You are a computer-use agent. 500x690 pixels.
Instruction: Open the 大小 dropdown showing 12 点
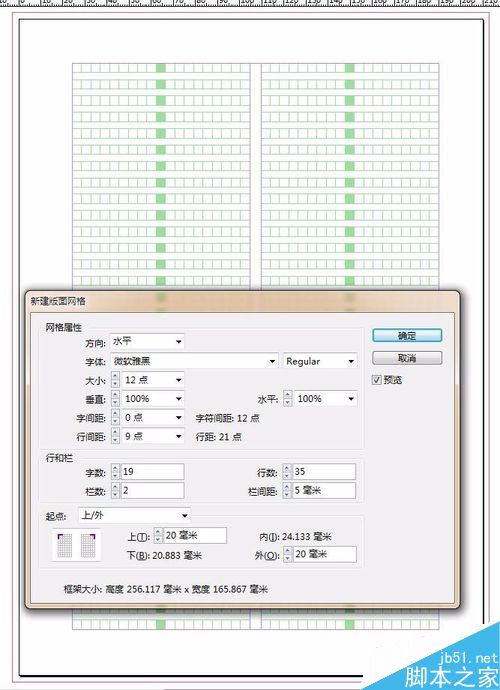[152, 380]
